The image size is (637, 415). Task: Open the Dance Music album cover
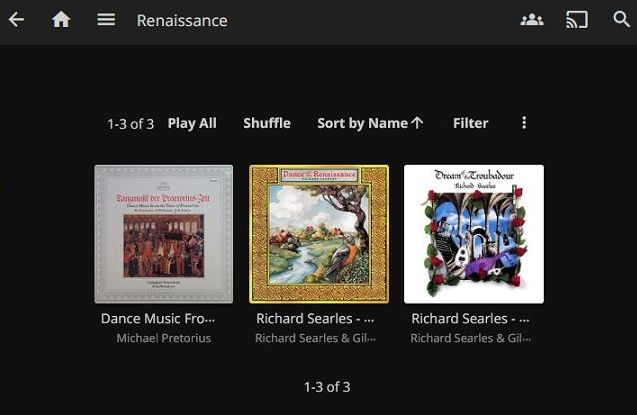click(x=164, y=234)
